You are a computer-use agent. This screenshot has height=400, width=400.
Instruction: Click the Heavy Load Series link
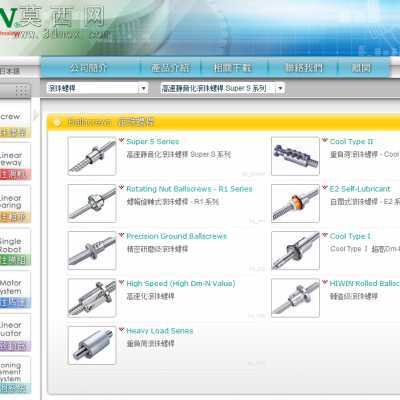tap(160, 331)
